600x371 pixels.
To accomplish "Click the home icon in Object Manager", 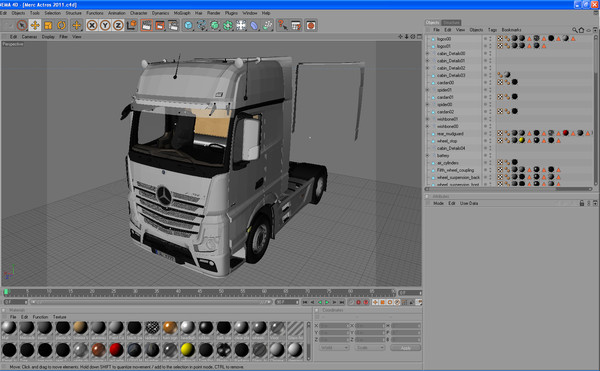I will point(581,30).
